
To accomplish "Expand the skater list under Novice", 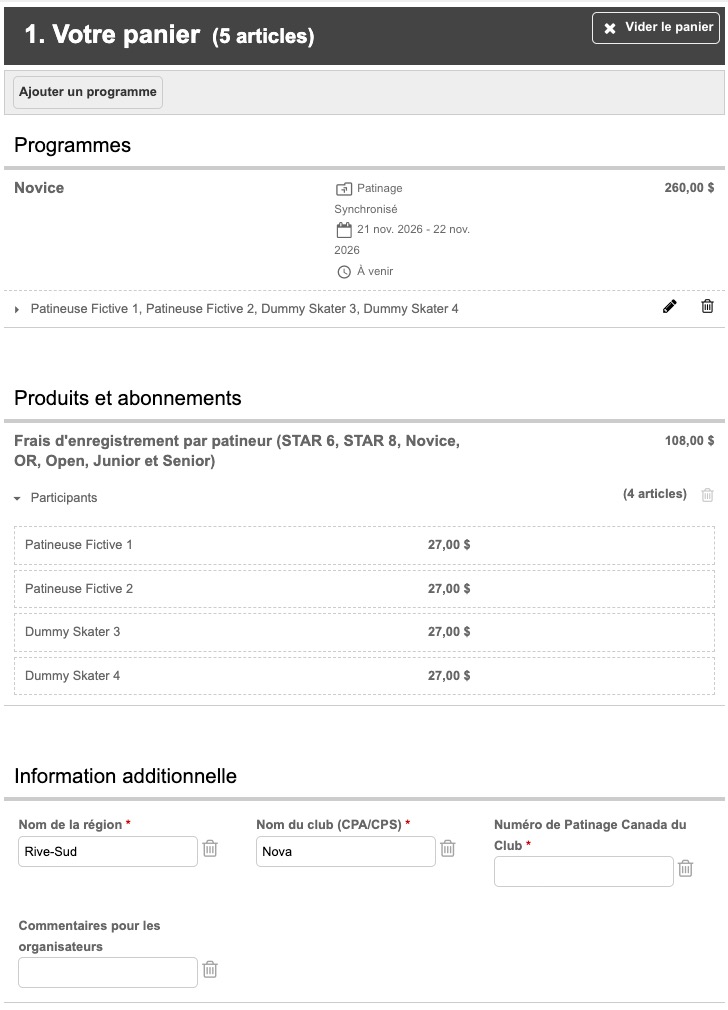I will pyautogui.click(x=17, y=310).
